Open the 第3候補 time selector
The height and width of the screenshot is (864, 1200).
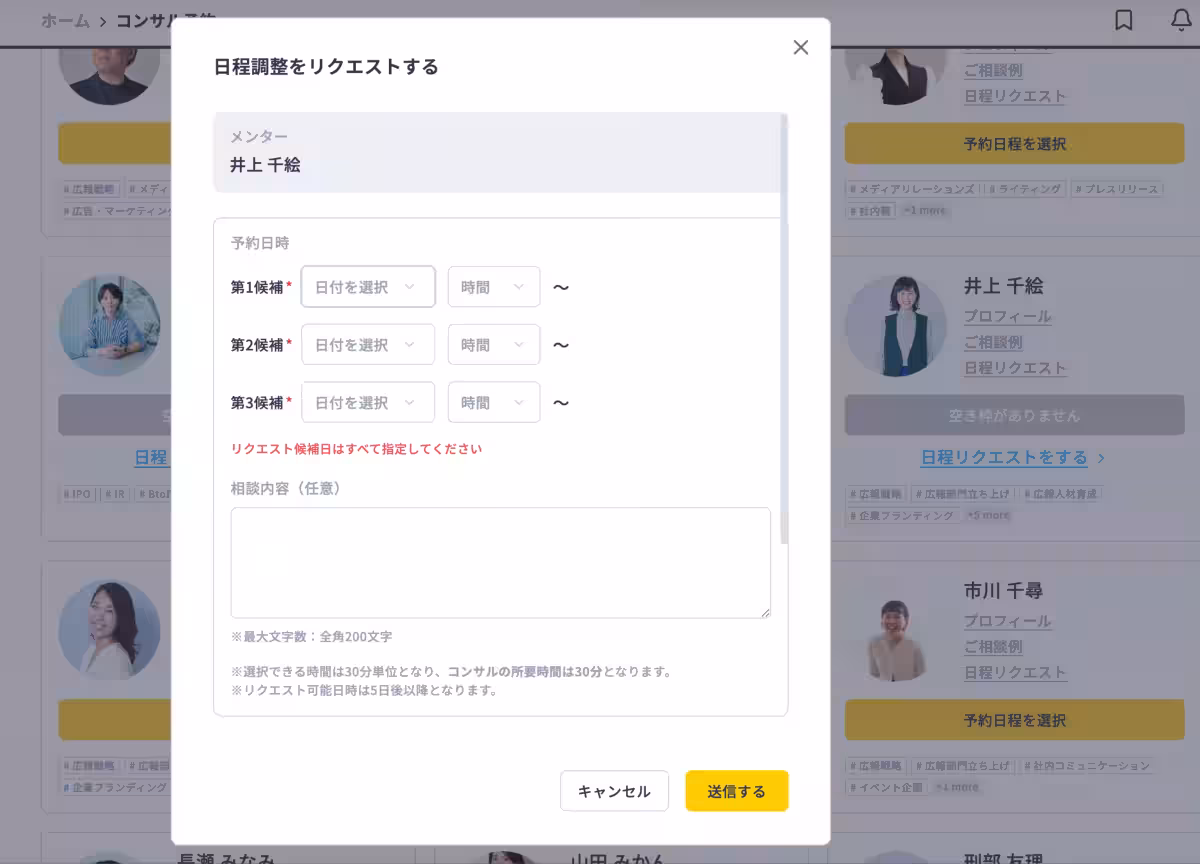click(493, 402)
